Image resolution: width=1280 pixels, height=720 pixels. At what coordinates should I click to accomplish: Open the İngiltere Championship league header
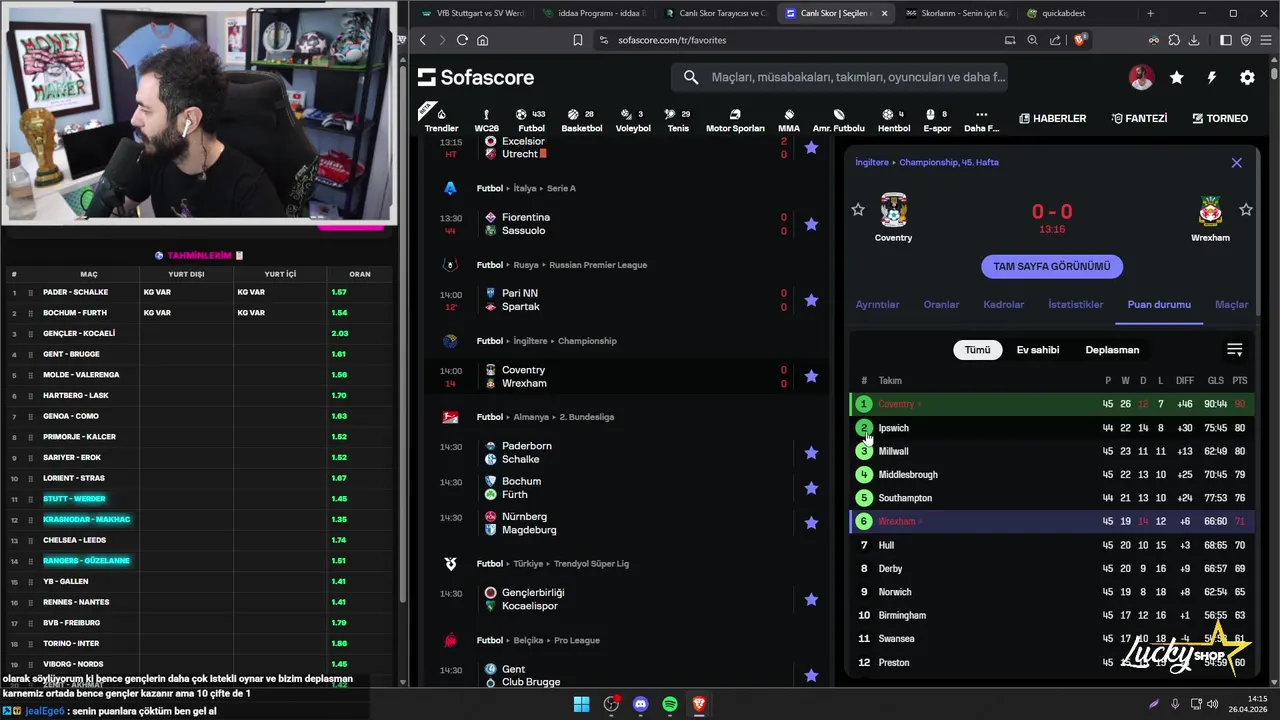coord(546,341)
